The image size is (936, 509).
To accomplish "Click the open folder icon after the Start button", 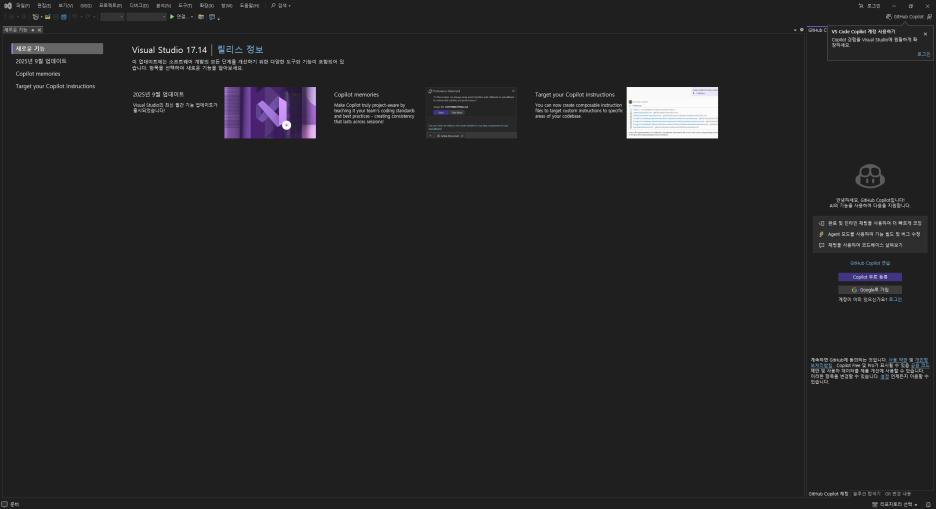I will pyautogui.click(x=201, y=17).
